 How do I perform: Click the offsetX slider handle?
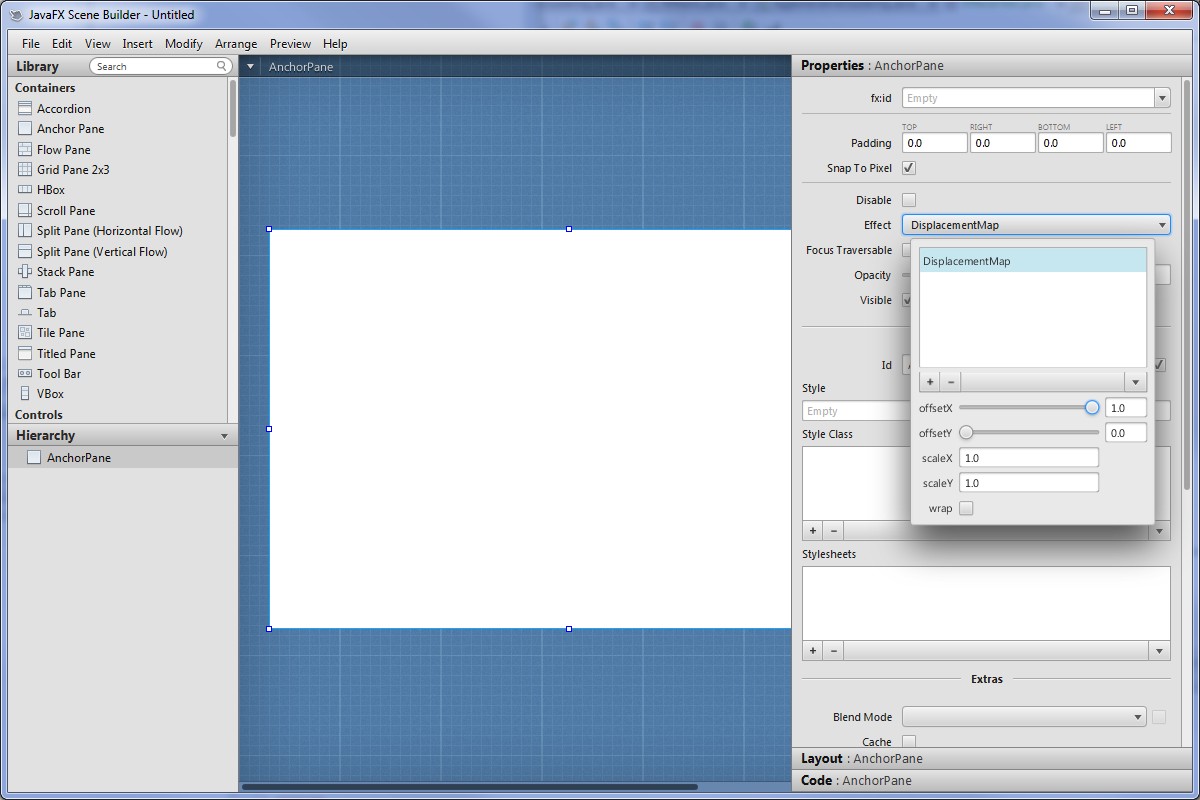click(x=1092, y=408)
